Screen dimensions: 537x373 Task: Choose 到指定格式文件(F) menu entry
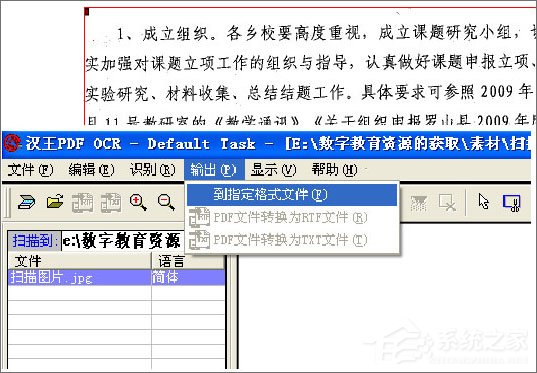[x=292, y=195]
